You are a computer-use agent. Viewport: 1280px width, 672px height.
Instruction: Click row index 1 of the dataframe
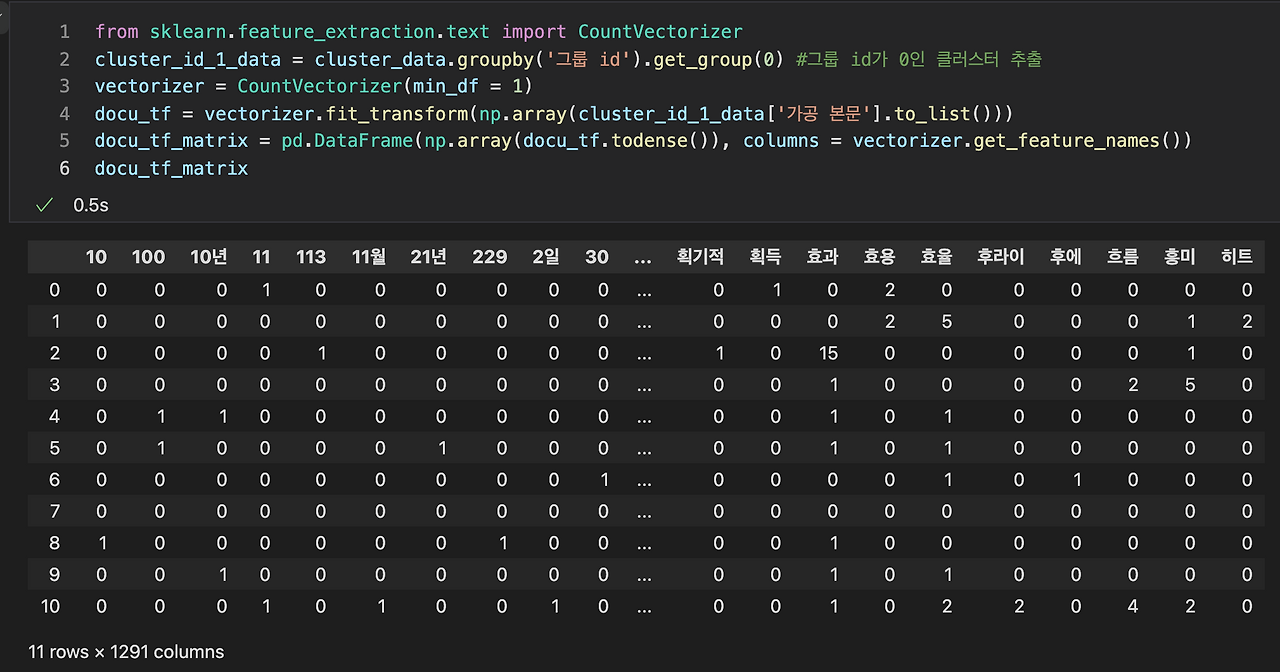[55, 322]
